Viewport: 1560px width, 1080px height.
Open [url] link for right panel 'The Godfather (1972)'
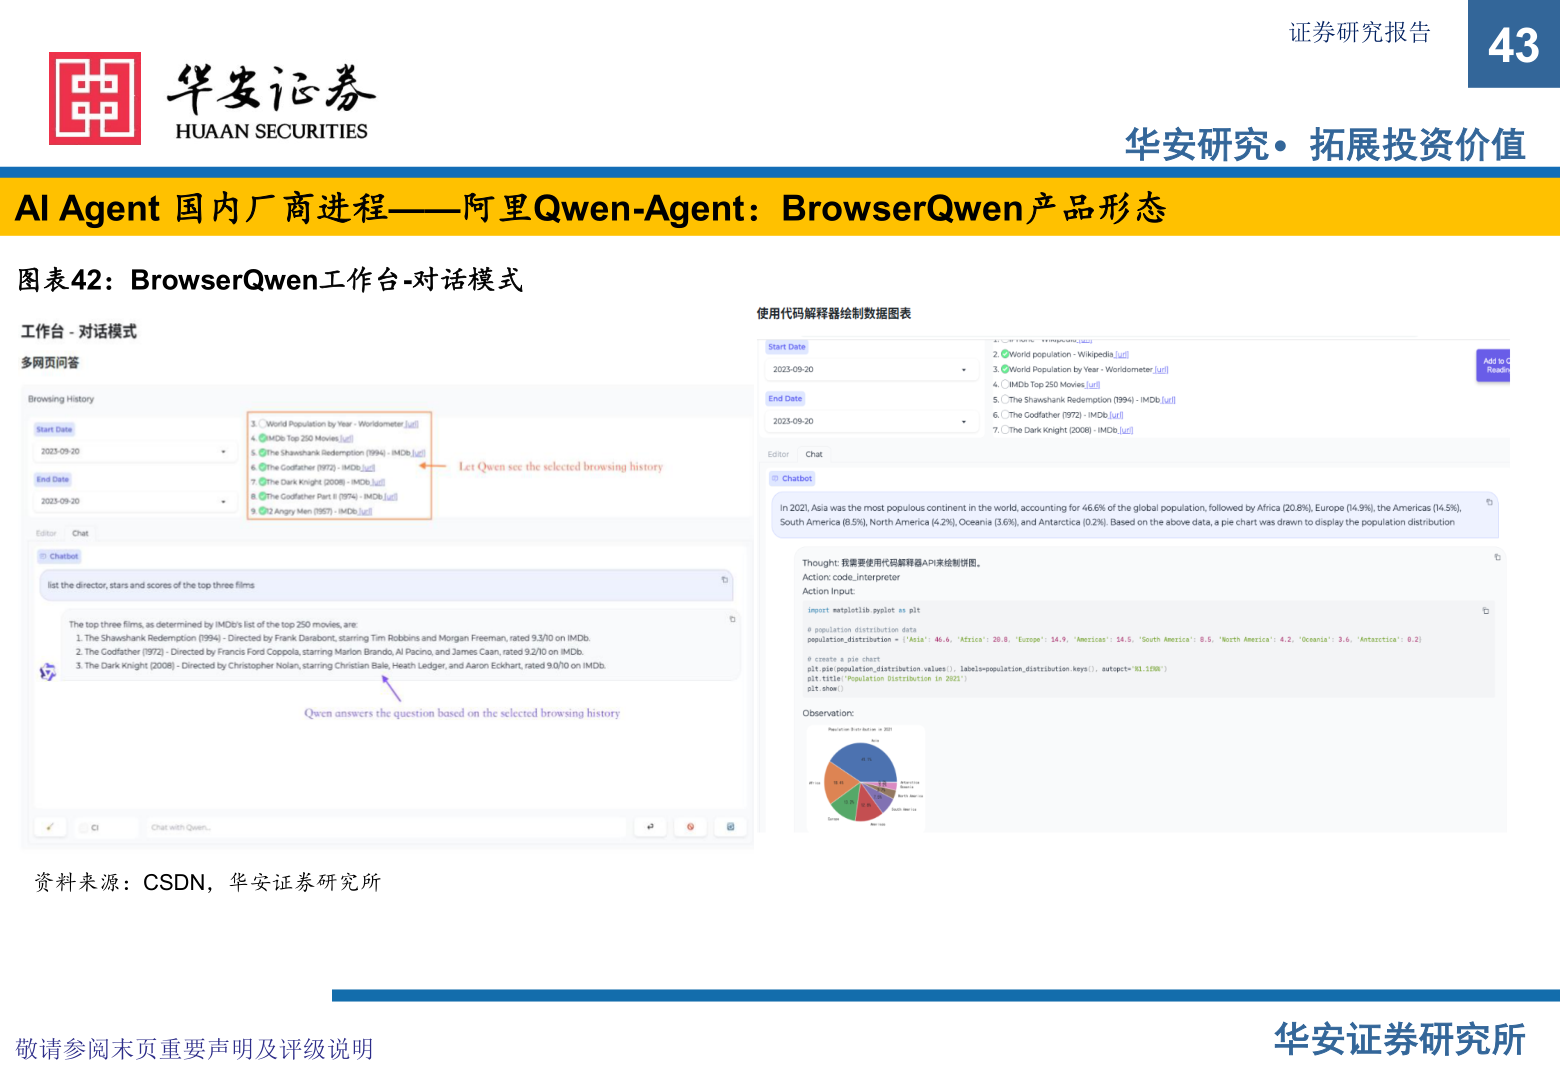tap(1116, 415)
